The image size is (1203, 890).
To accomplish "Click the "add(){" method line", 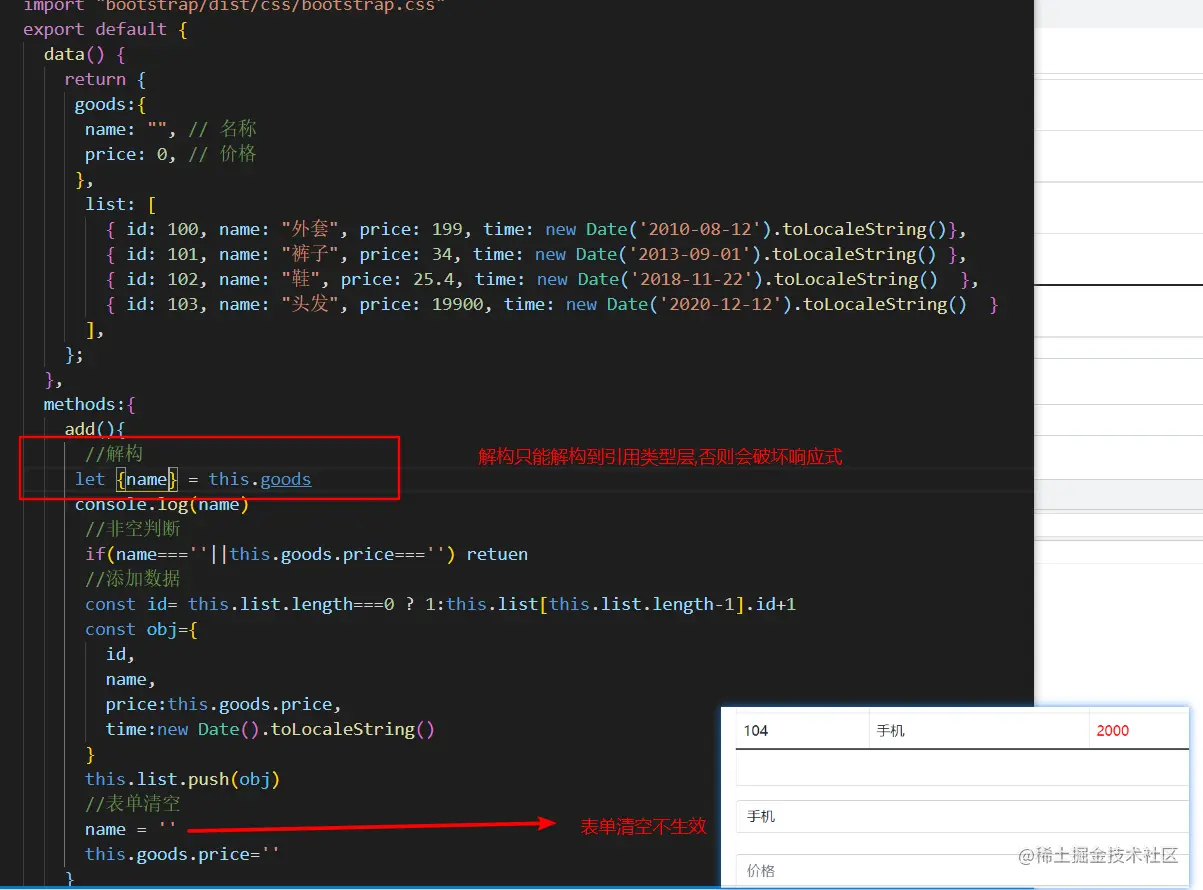I will tap(95, 429).
